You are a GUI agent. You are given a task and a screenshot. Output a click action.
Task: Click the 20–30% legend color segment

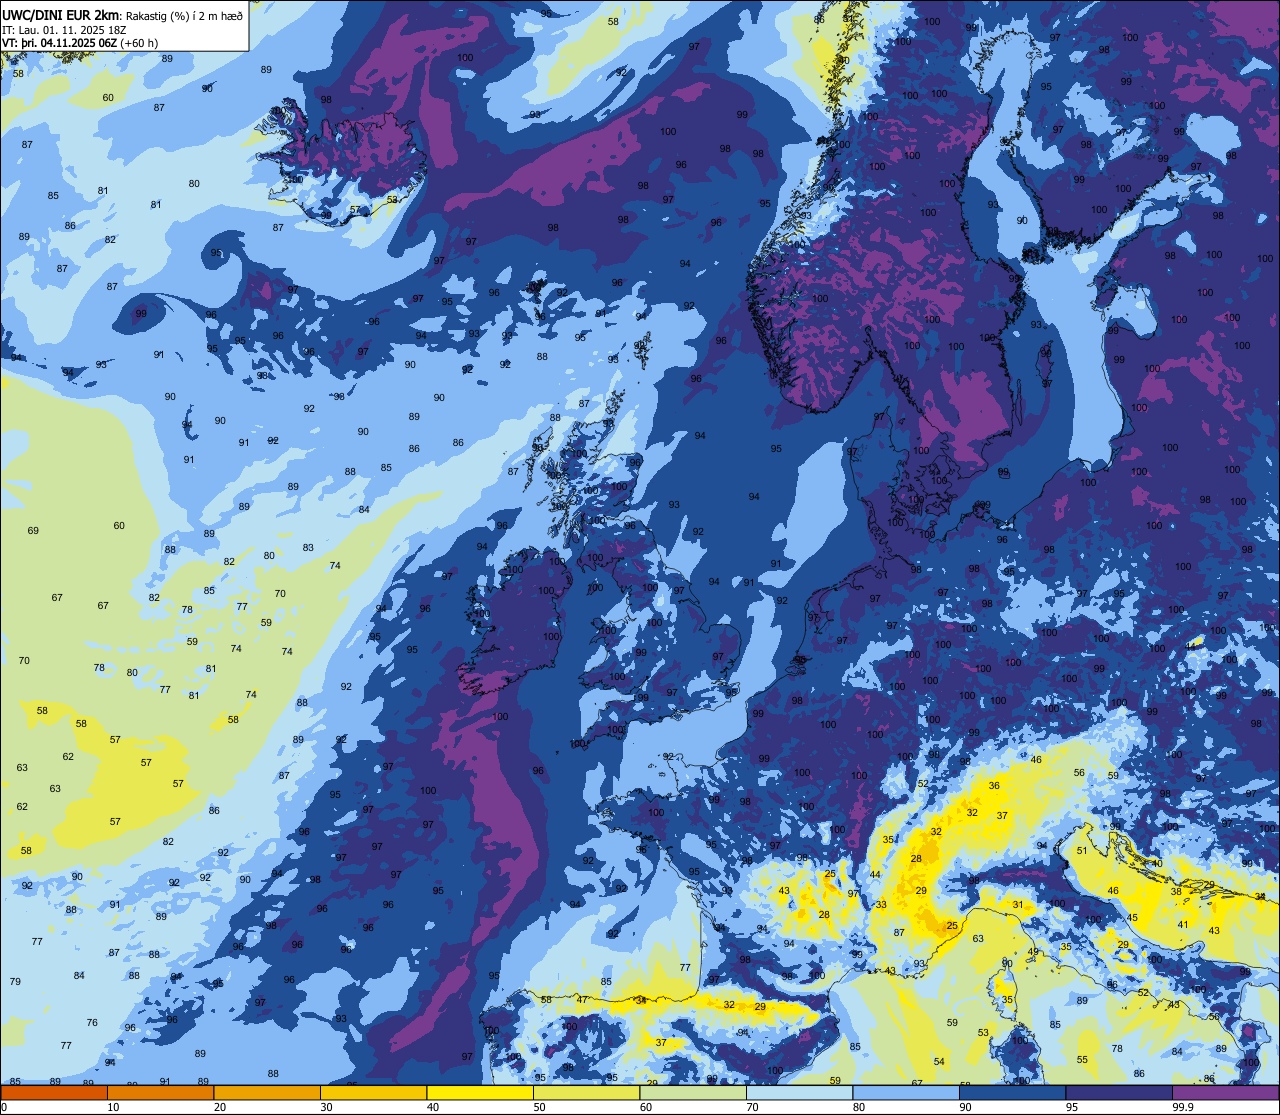267,1092
